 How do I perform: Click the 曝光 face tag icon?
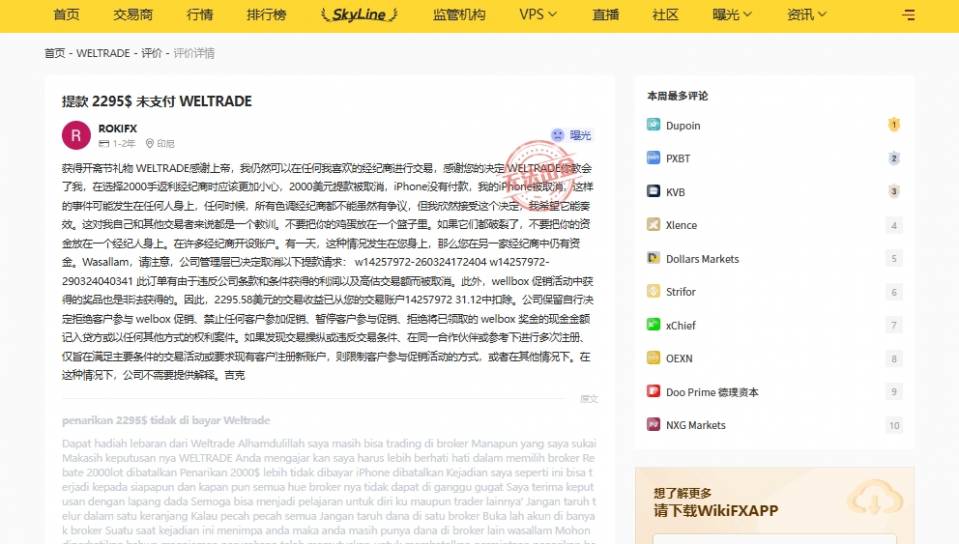pyautogui.click(x=557, y=135)
